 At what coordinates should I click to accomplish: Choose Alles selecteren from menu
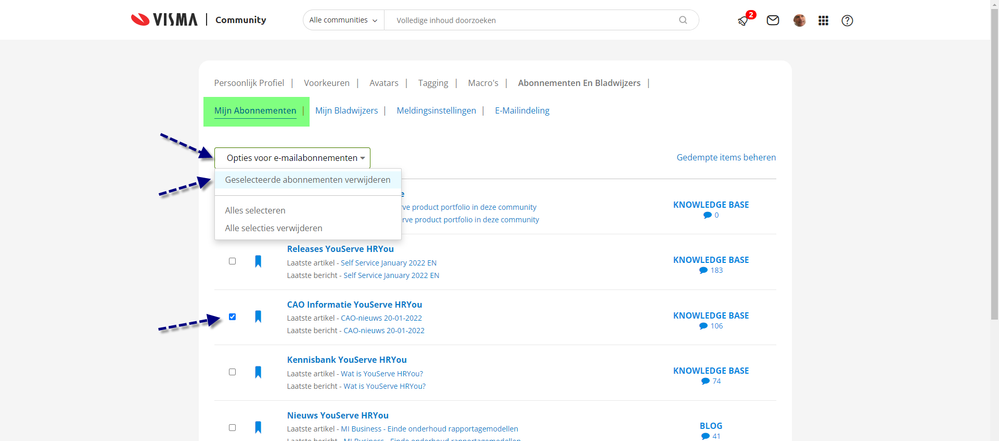pos(255,210)
